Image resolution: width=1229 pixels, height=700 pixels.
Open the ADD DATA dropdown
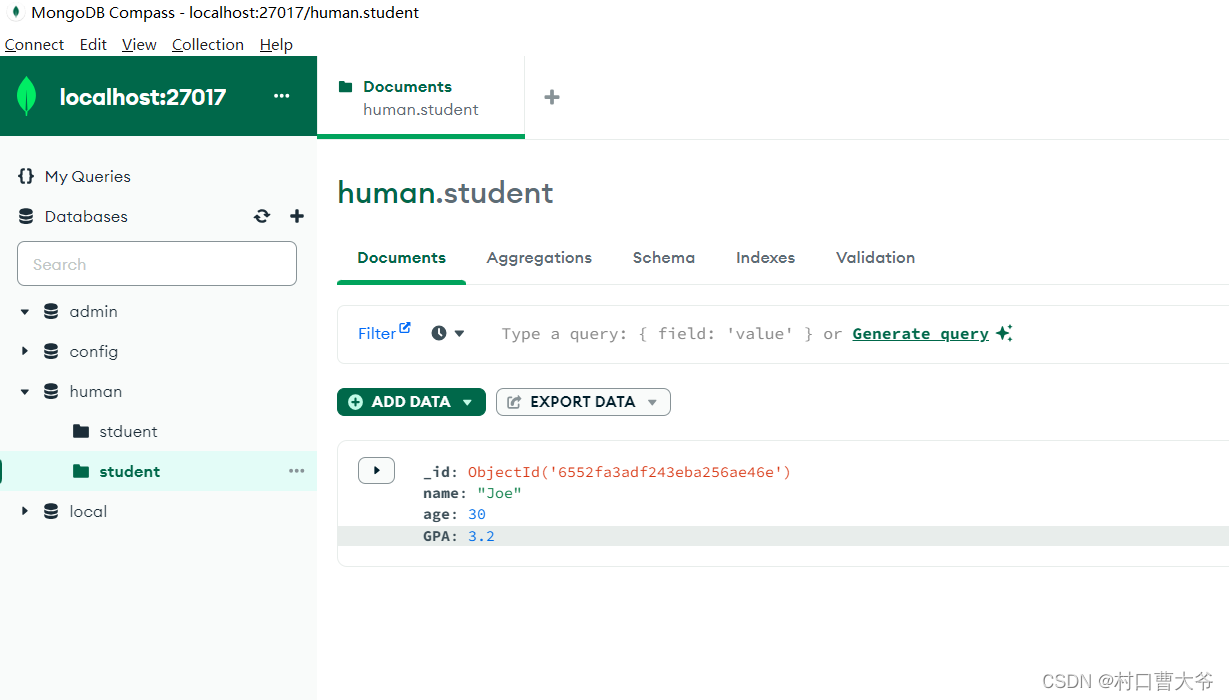point(411,401)
